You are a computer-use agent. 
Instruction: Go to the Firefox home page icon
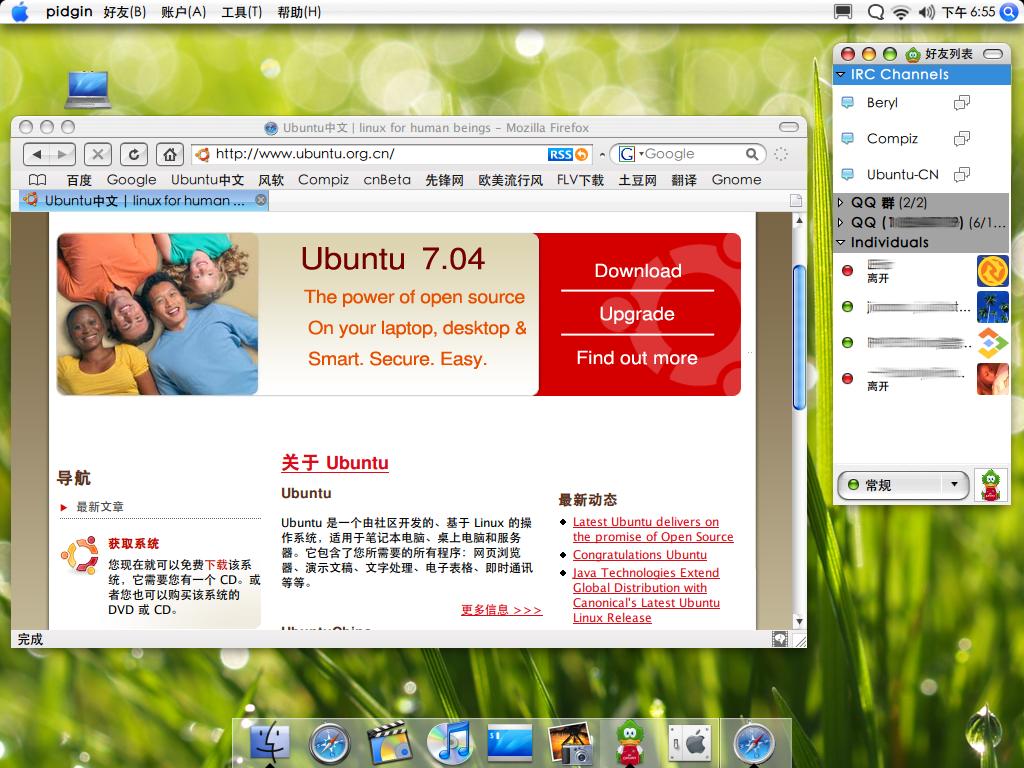click(x=170, y=154)
